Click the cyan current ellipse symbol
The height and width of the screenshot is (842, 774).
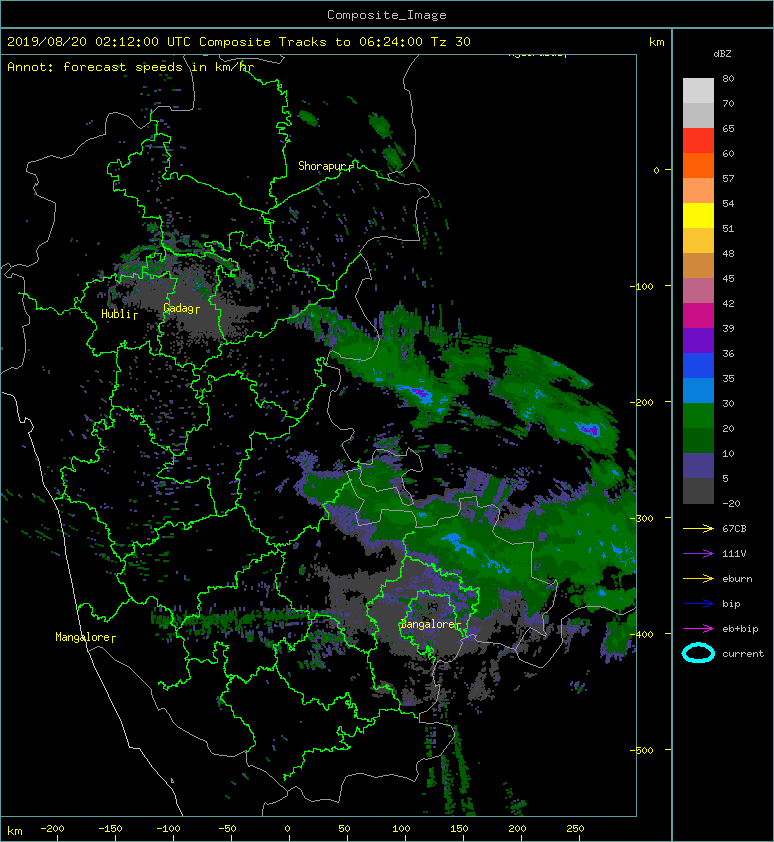pos(698,654)
